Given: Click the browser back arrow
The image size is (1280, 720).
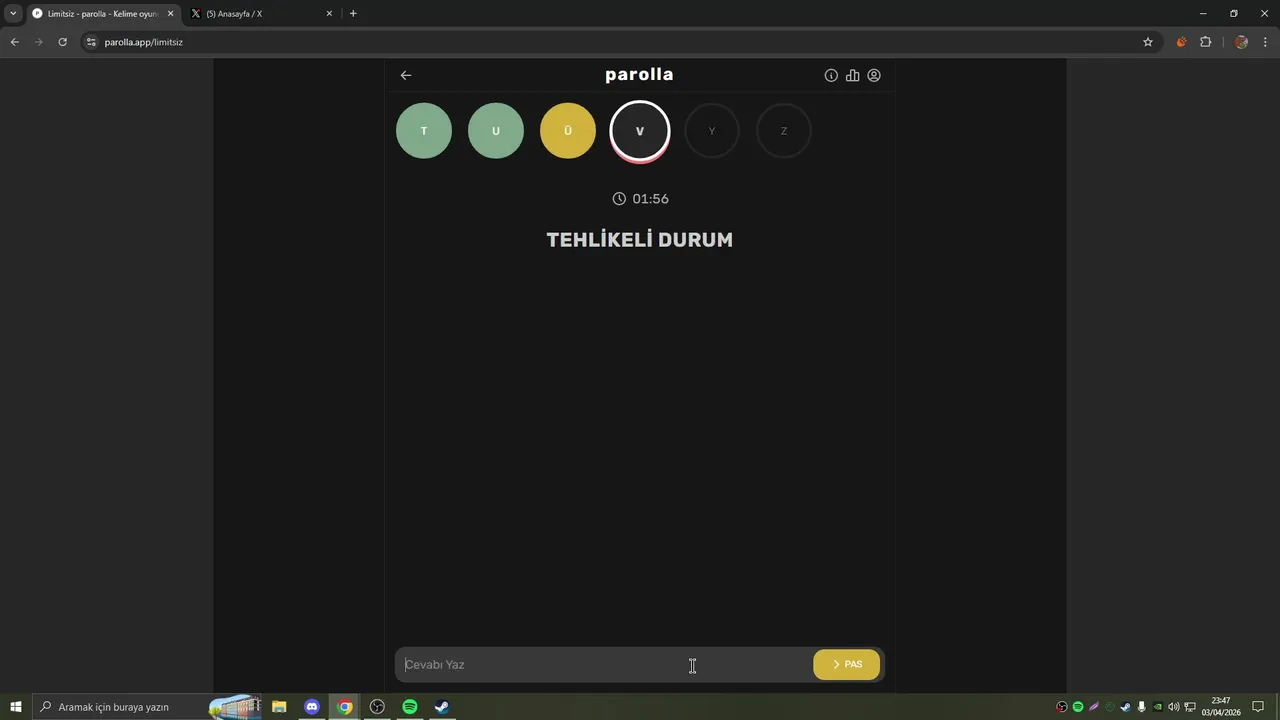Looking at the screenshot, I should pos(14,42).
